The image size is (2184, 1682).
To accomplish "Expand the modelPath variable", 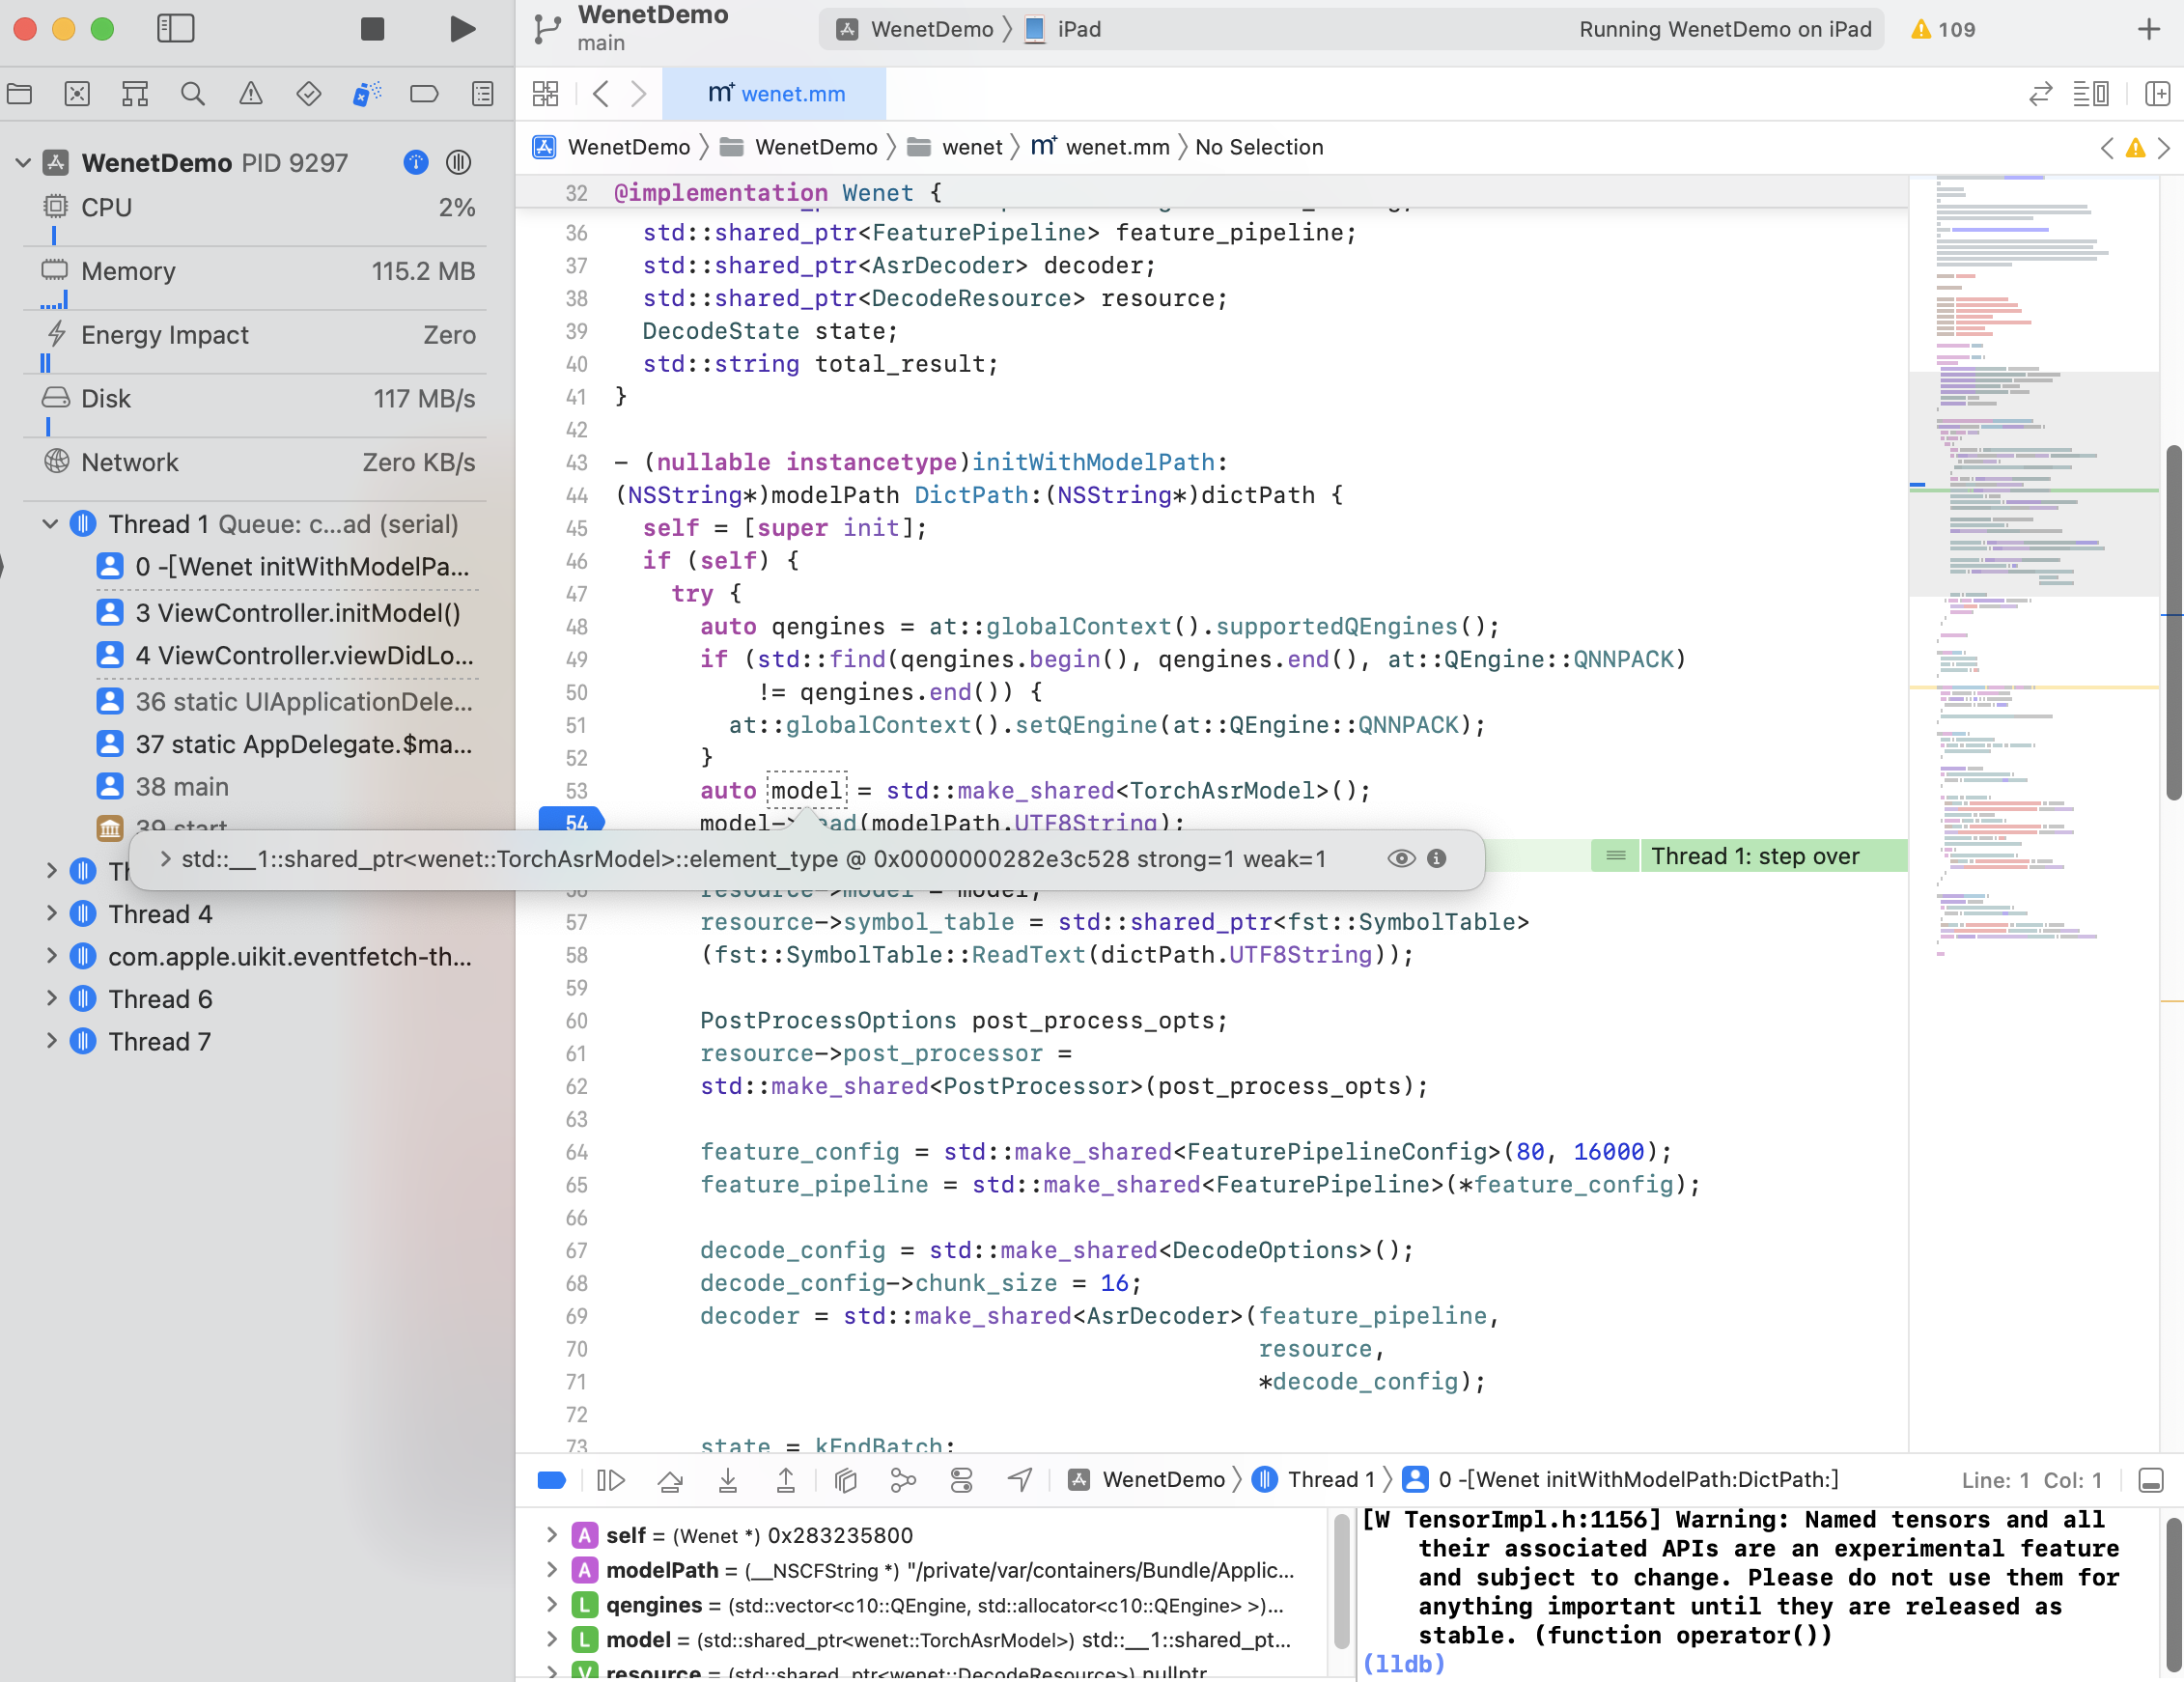I will [551, 1570].
